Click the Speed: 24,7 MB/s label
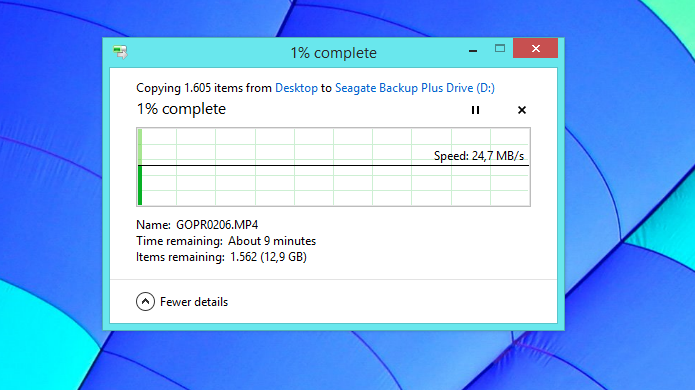This screenshot has height=390, width=695. click(x=479, y=156)
